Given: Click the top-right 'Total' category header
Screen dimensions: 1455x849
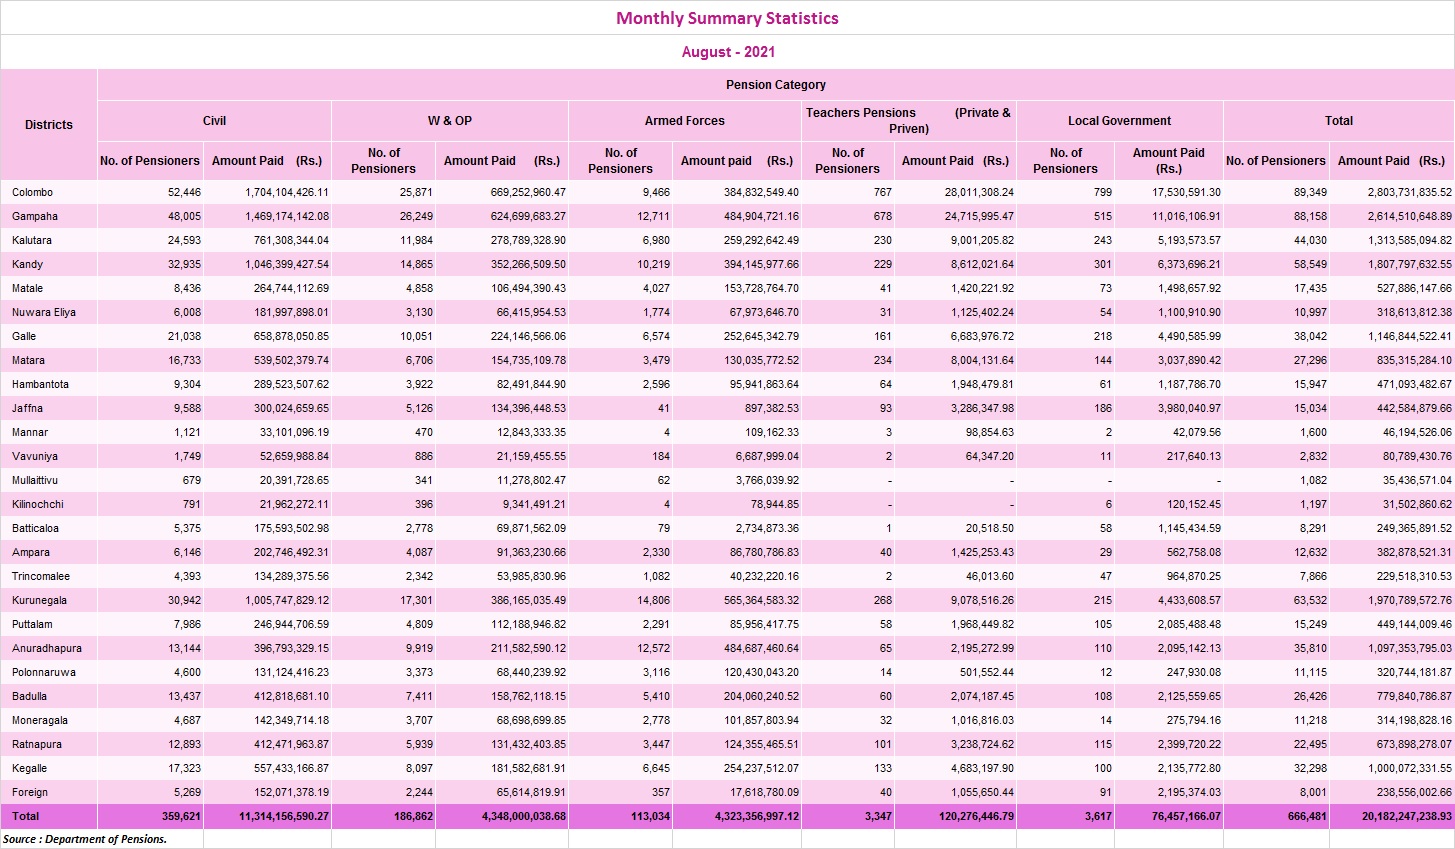Looking at the screenshot, I should point(1339,121).
